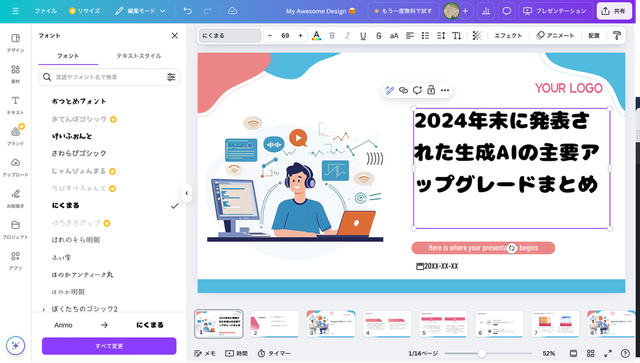
Task: Choose the おてんばゴシック font
Action: point(79,119)
